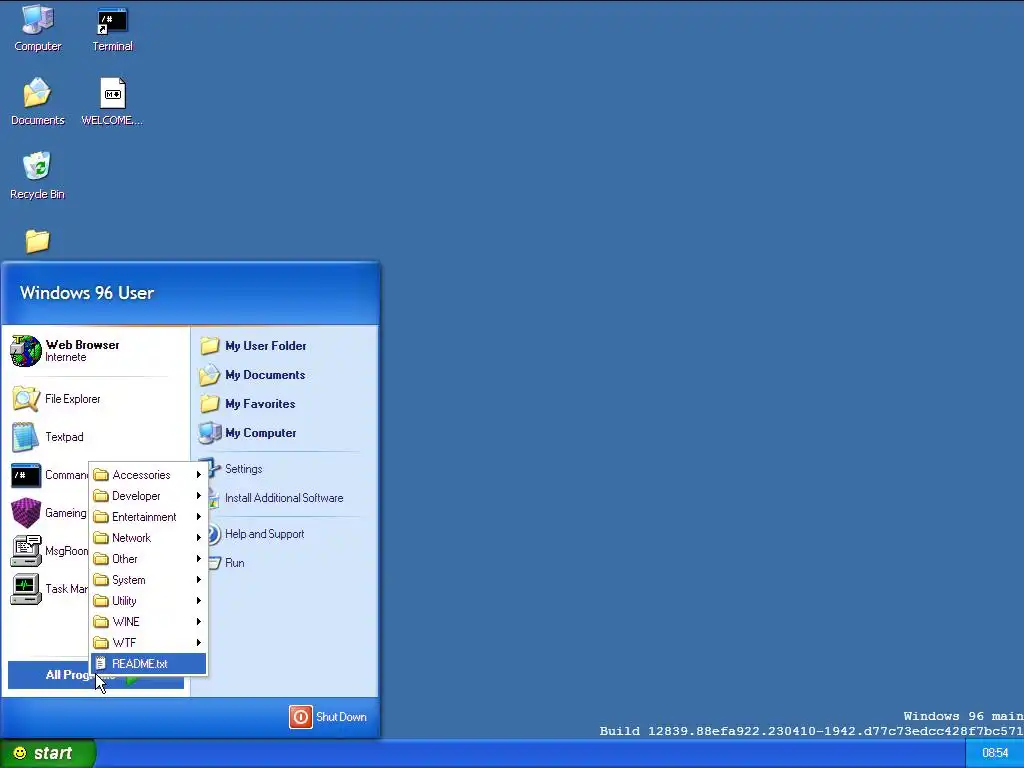Open README.txt in programs menu
The image size is (1024, 768).
[148, 664]
